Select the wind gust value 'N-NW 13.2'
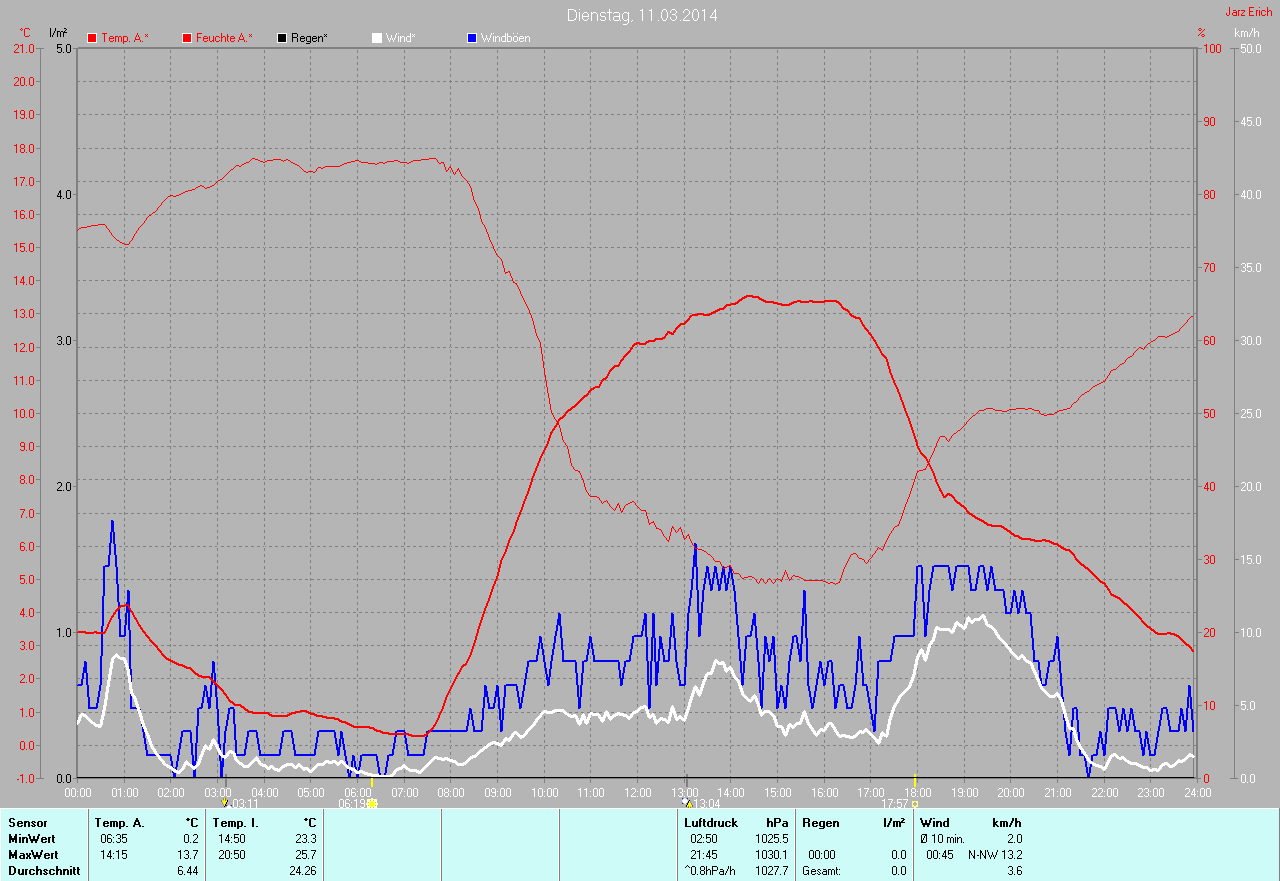This screenshot has width=1280, height=881. (x=994, y=855)
